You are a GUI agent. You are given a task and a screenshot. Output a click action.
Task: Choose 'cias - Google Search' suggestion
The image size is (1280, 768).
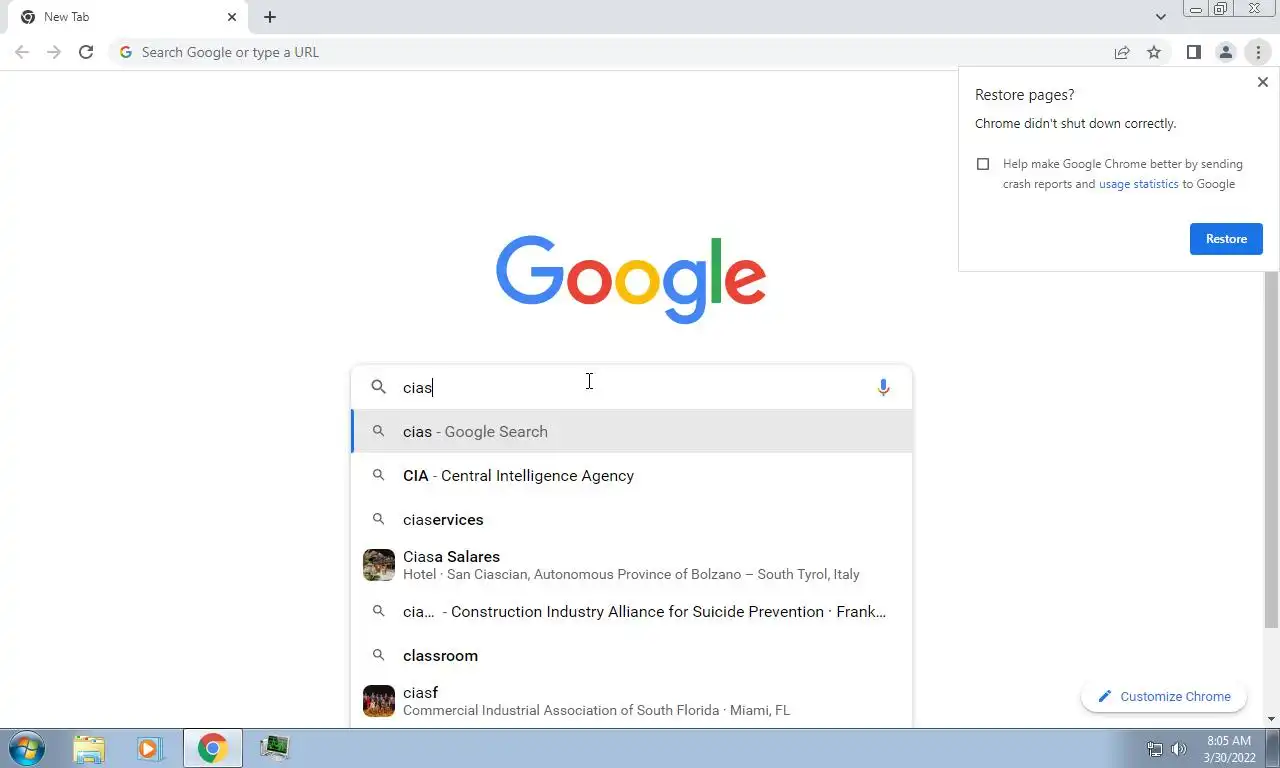pos(632,432)
